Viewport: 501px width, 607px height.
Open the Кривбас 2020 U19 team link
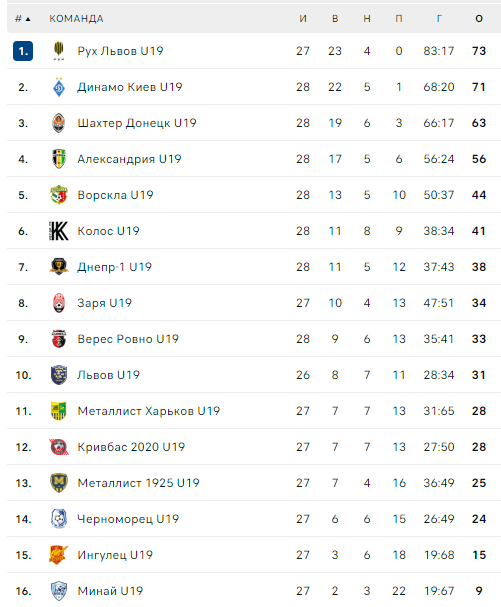click(131, 447)
